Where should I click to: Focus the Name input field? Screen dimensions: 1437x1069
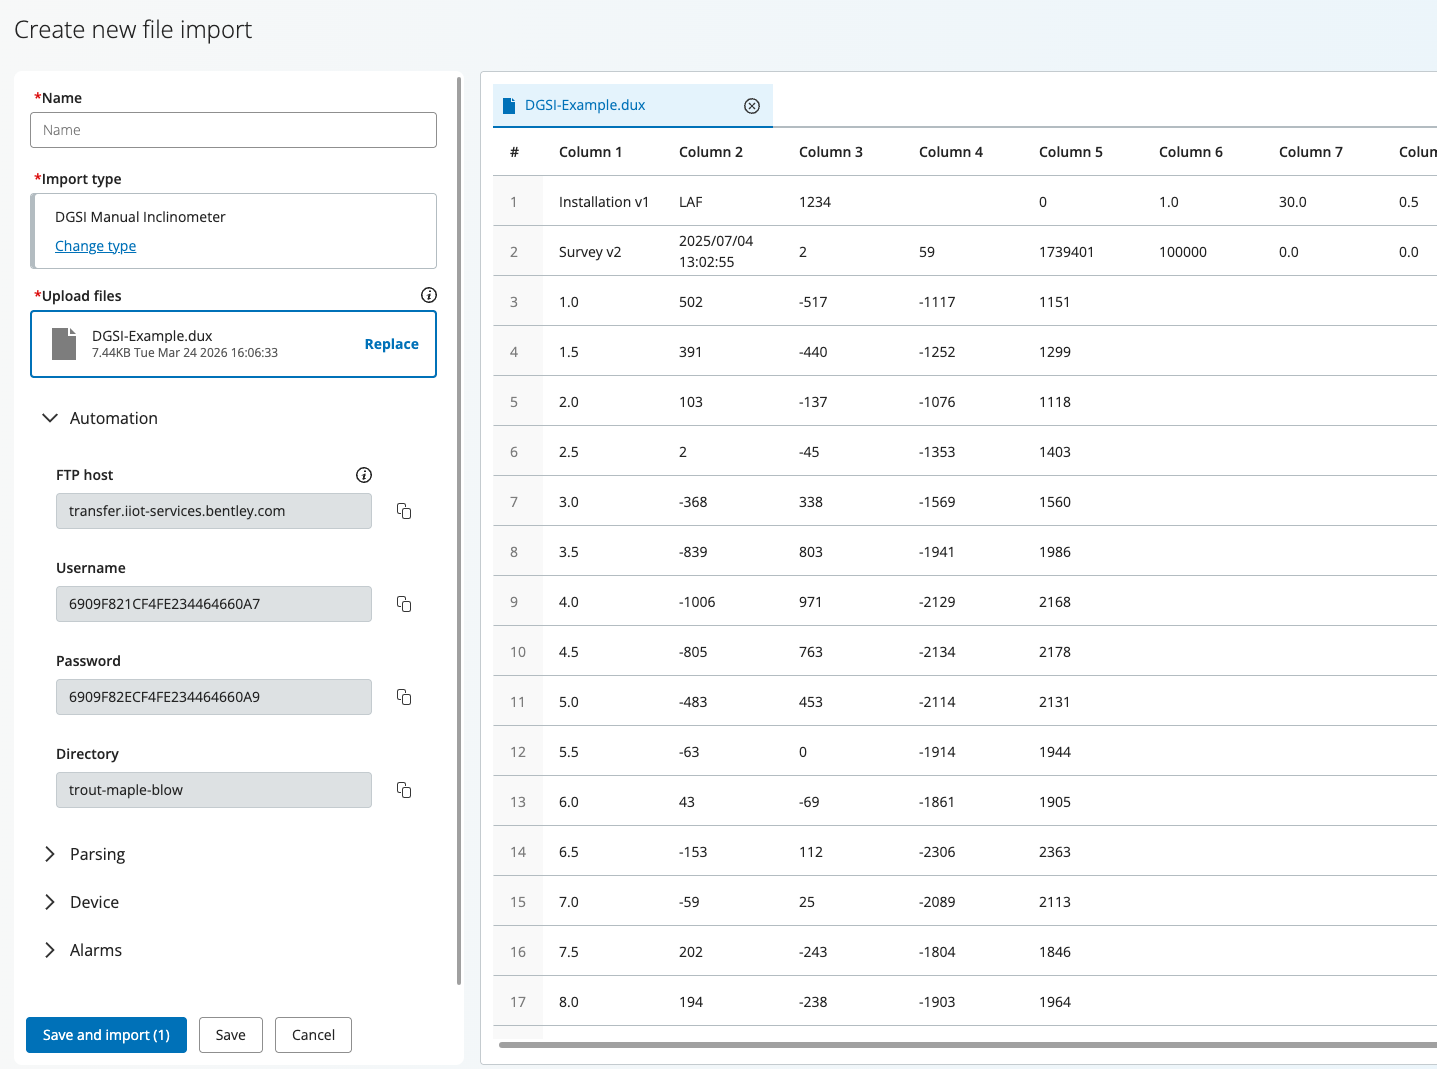click(233, 130)
